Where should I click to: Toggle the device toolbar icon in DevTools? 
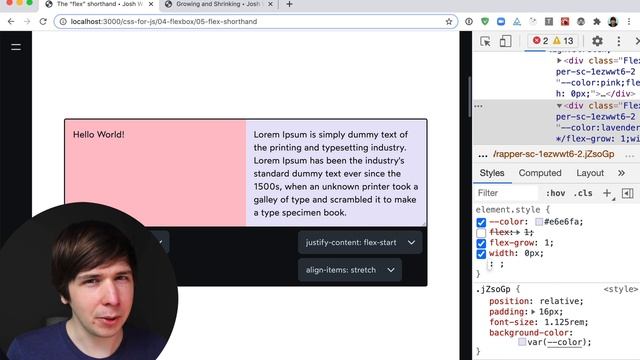point(505,41)
